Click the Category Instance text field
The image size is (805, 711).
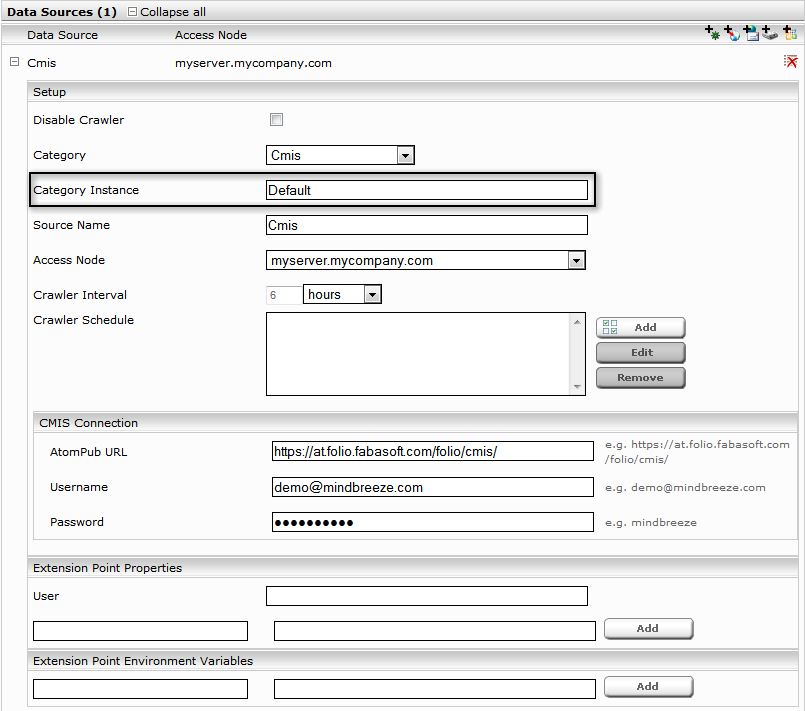426,190
